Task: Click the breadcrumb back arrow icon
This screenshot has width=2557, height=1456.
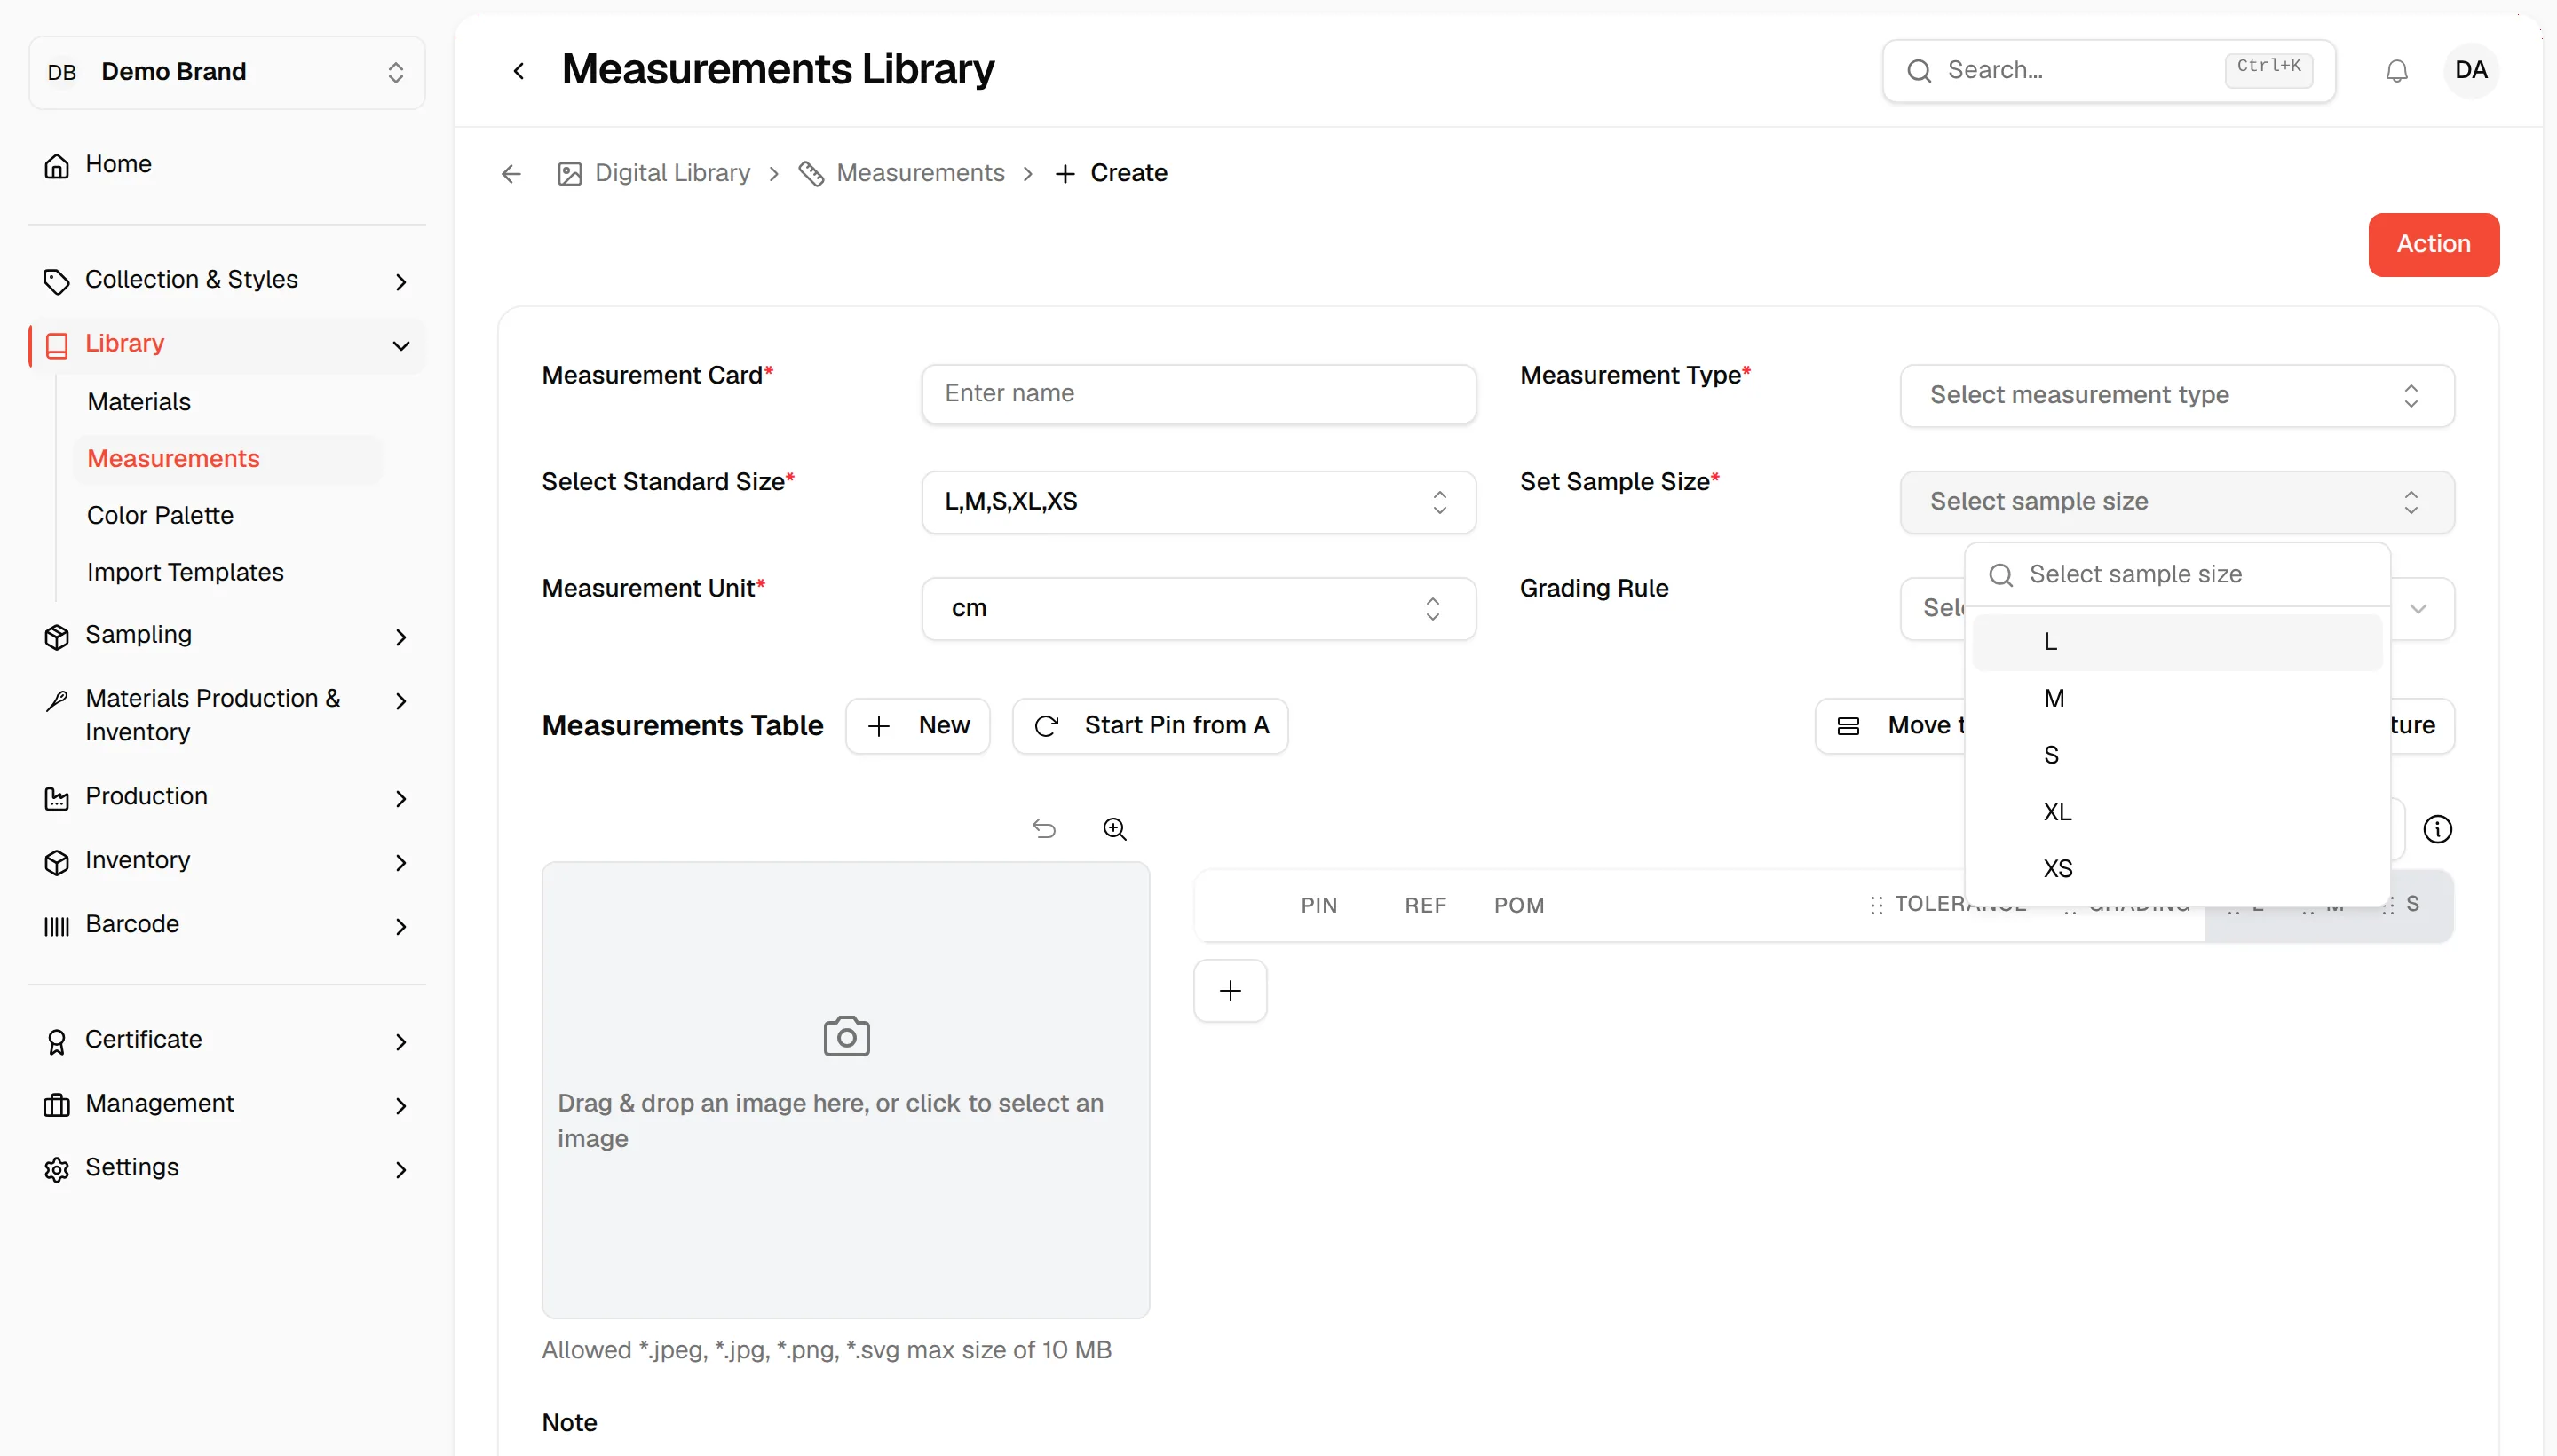Action: [x=511, y=174]
